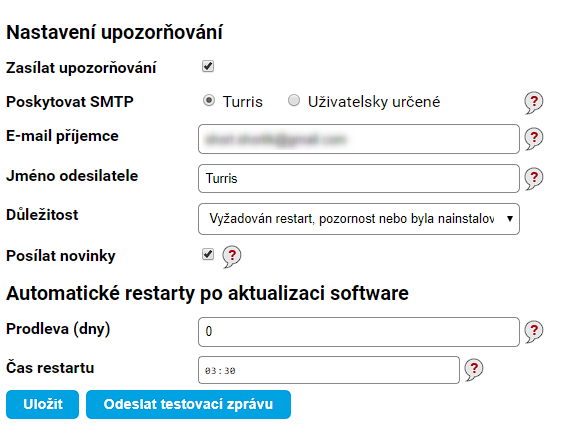
Task: Click the Turris radio label text
Action: point(243,102)
